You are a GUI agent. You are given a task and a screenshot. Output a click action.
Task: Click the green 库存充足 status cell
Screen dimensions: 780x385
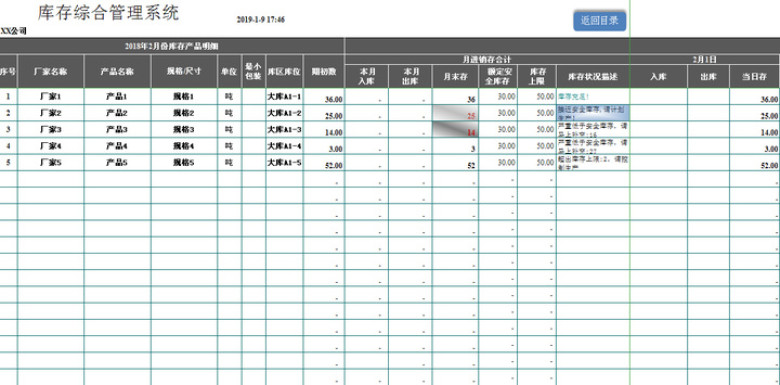[x=593, y=96]
